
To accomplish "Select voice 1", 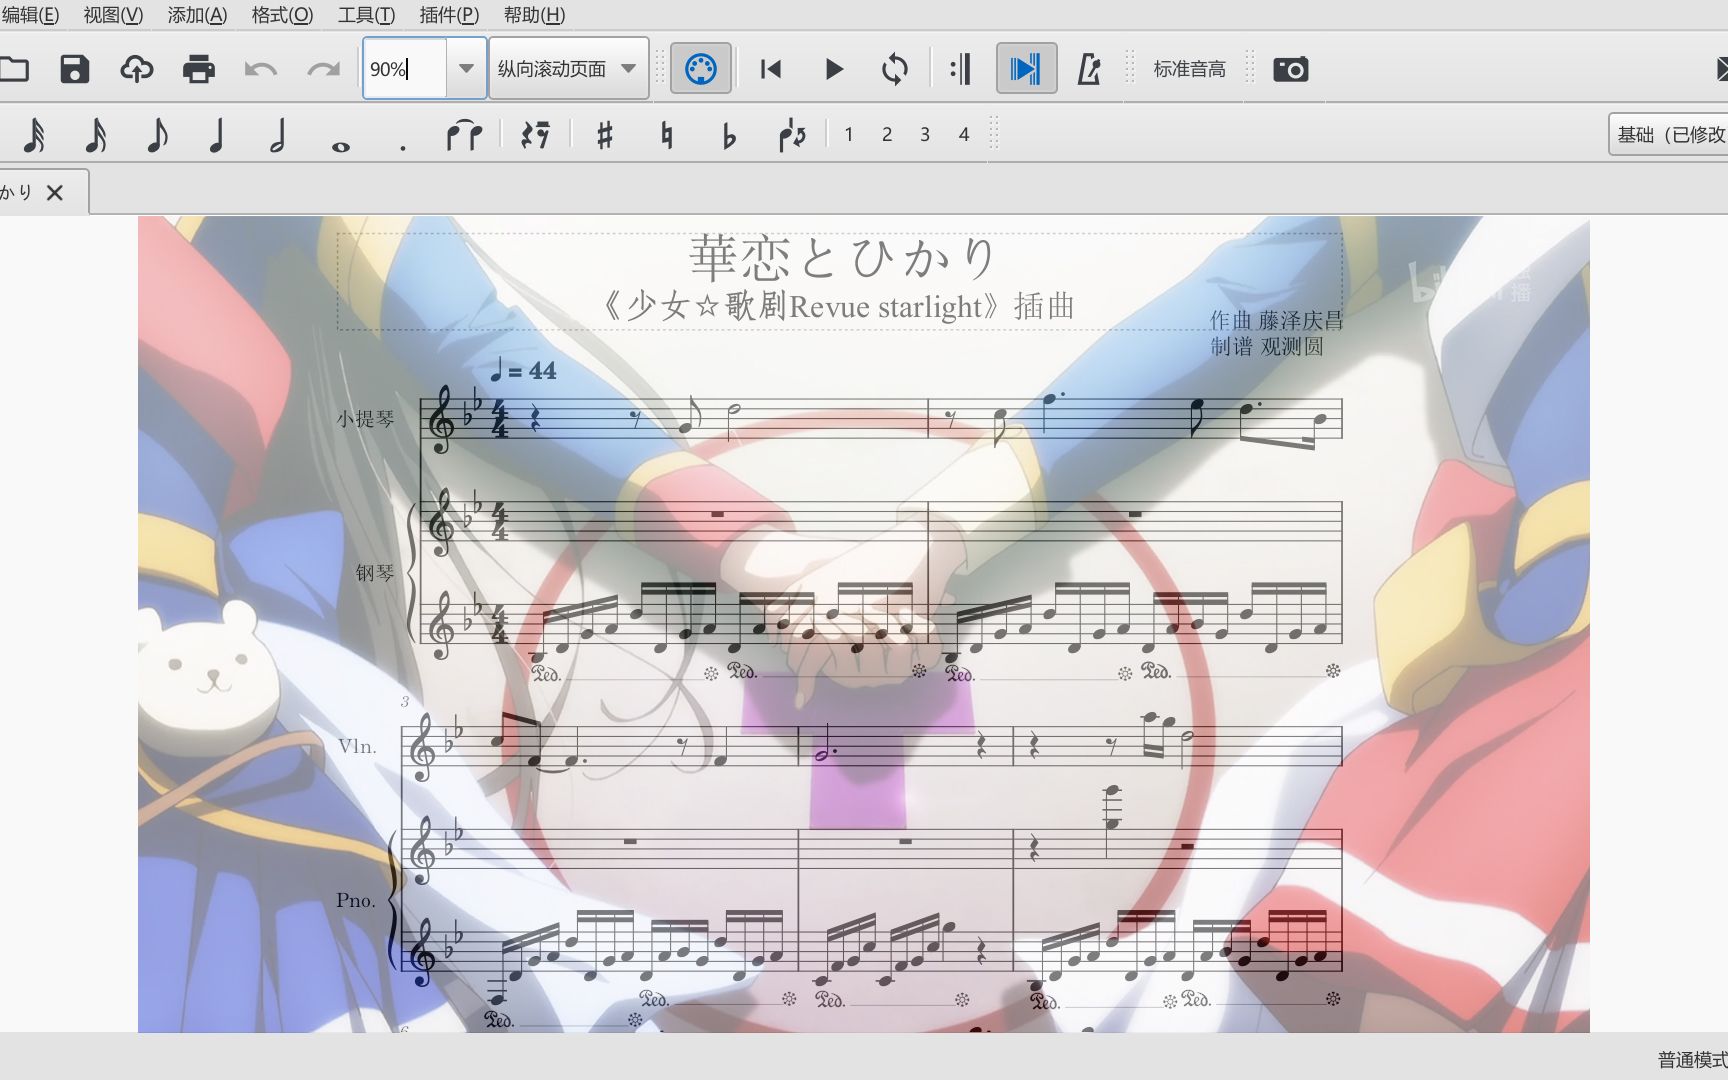I will click(x=849, y=134).
